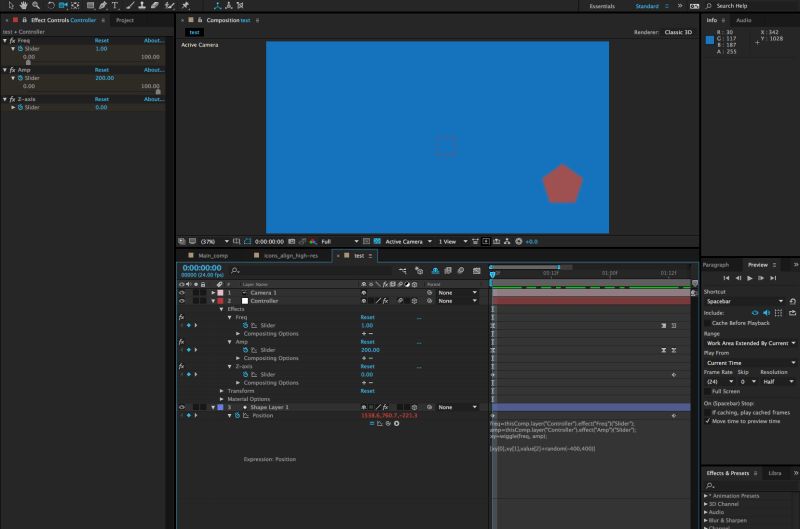Click About for Z-axis effect
800x529 pixels.
pyautogui.click(x=153, y=99)
